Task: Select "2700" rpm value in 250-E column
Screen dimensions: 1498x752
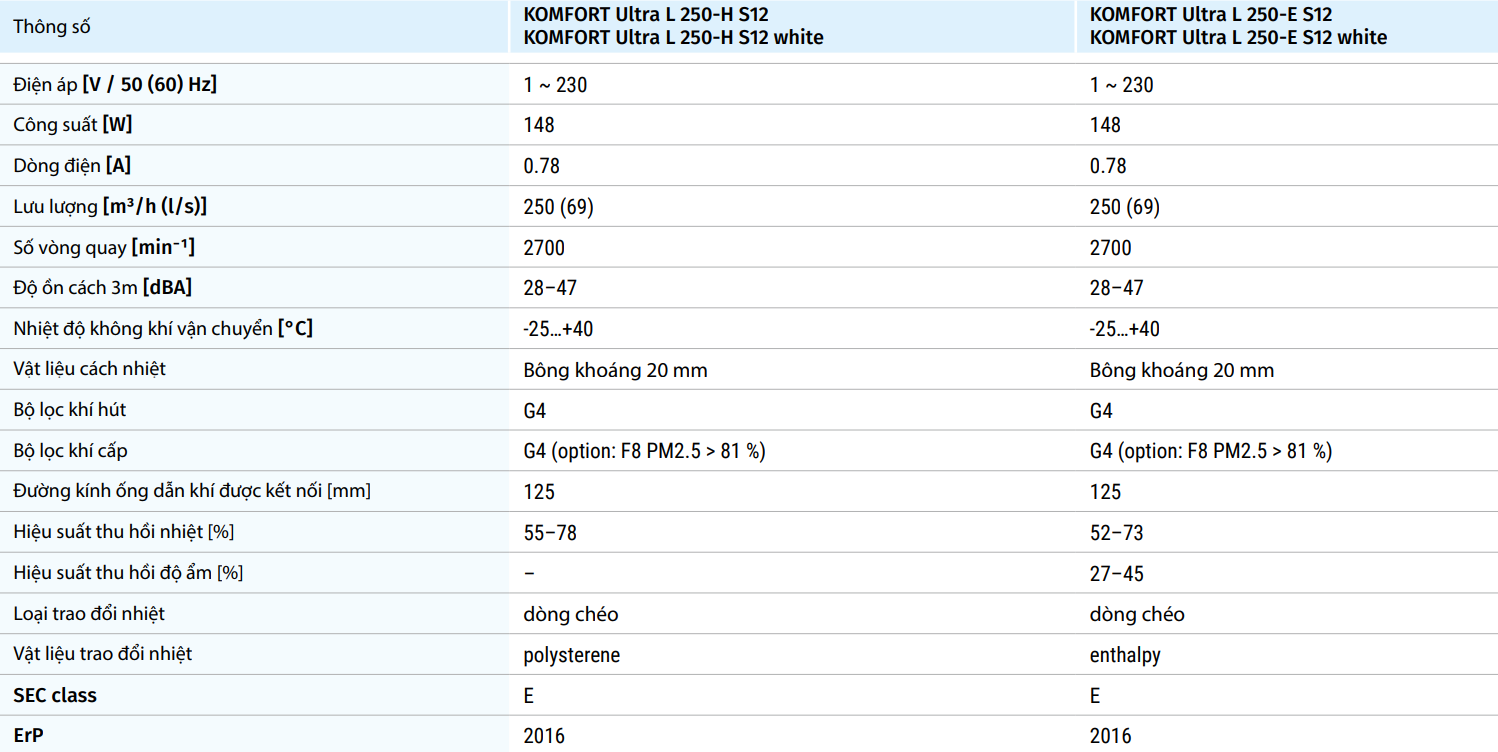Action: click(1111, 248)
